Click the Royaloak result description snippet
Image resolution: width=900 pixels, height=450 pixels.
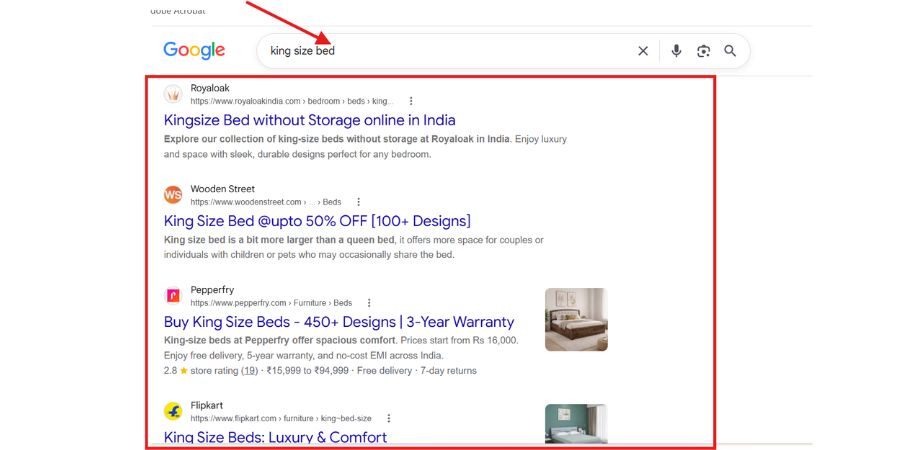pos(365,147)
